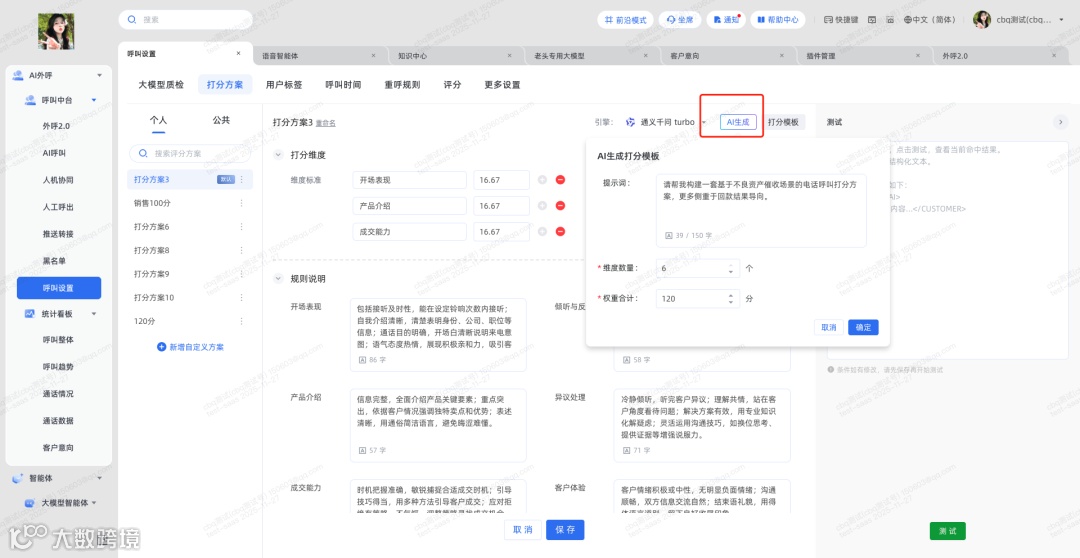Collapse the 规则说明 section

click(278, 279)
